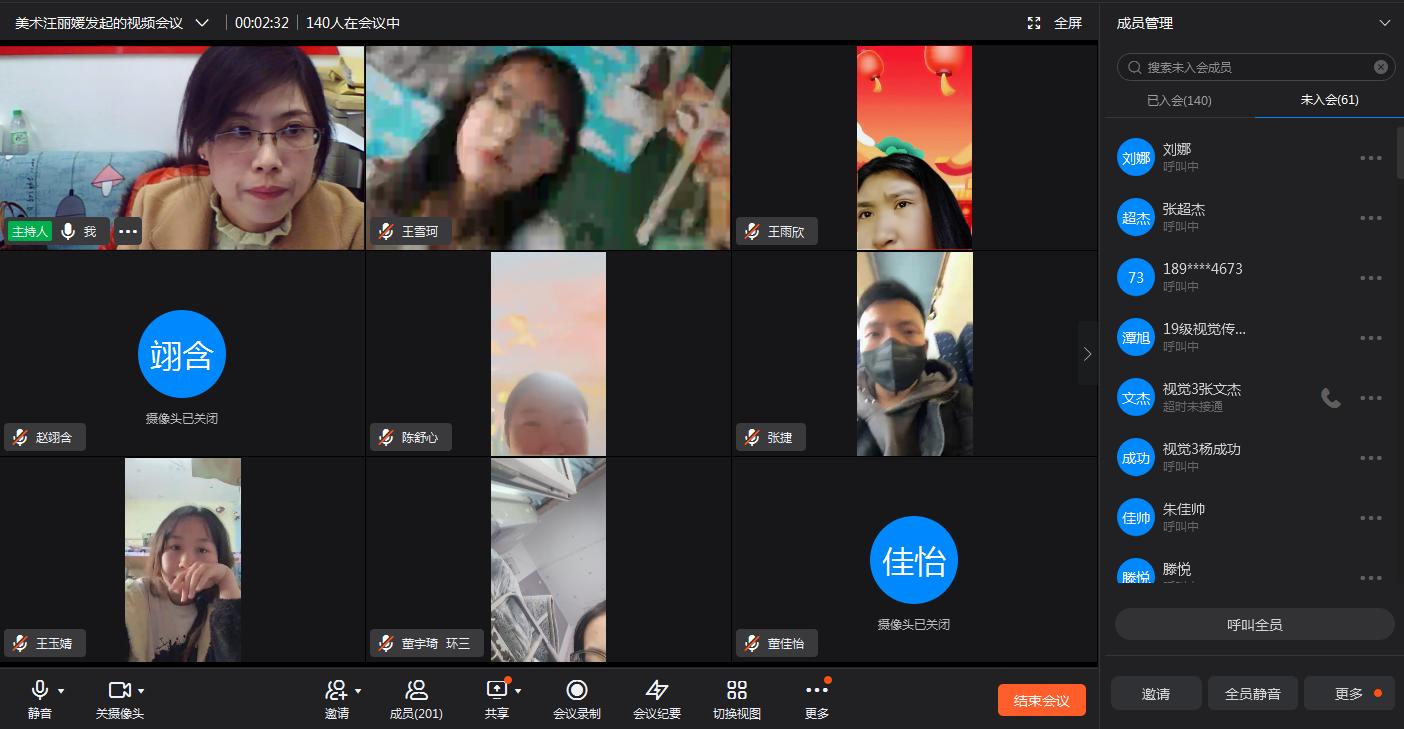Mute my microphone (静音)
This screenshot has height=729, width=1404.
(x=40, y=690)
